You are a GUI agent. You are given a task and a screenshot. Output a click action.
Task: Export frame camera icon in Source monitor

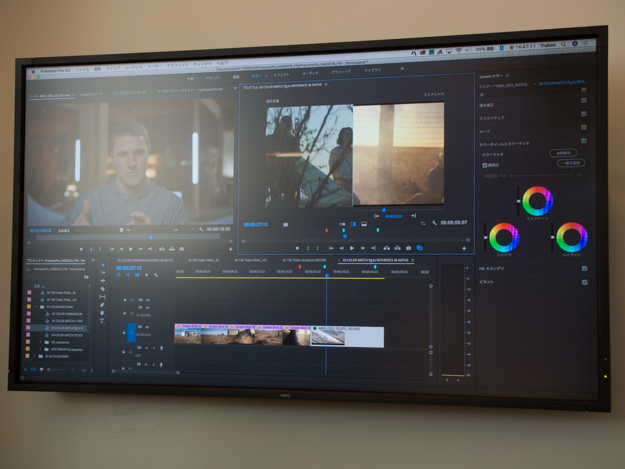pos(182,249)
